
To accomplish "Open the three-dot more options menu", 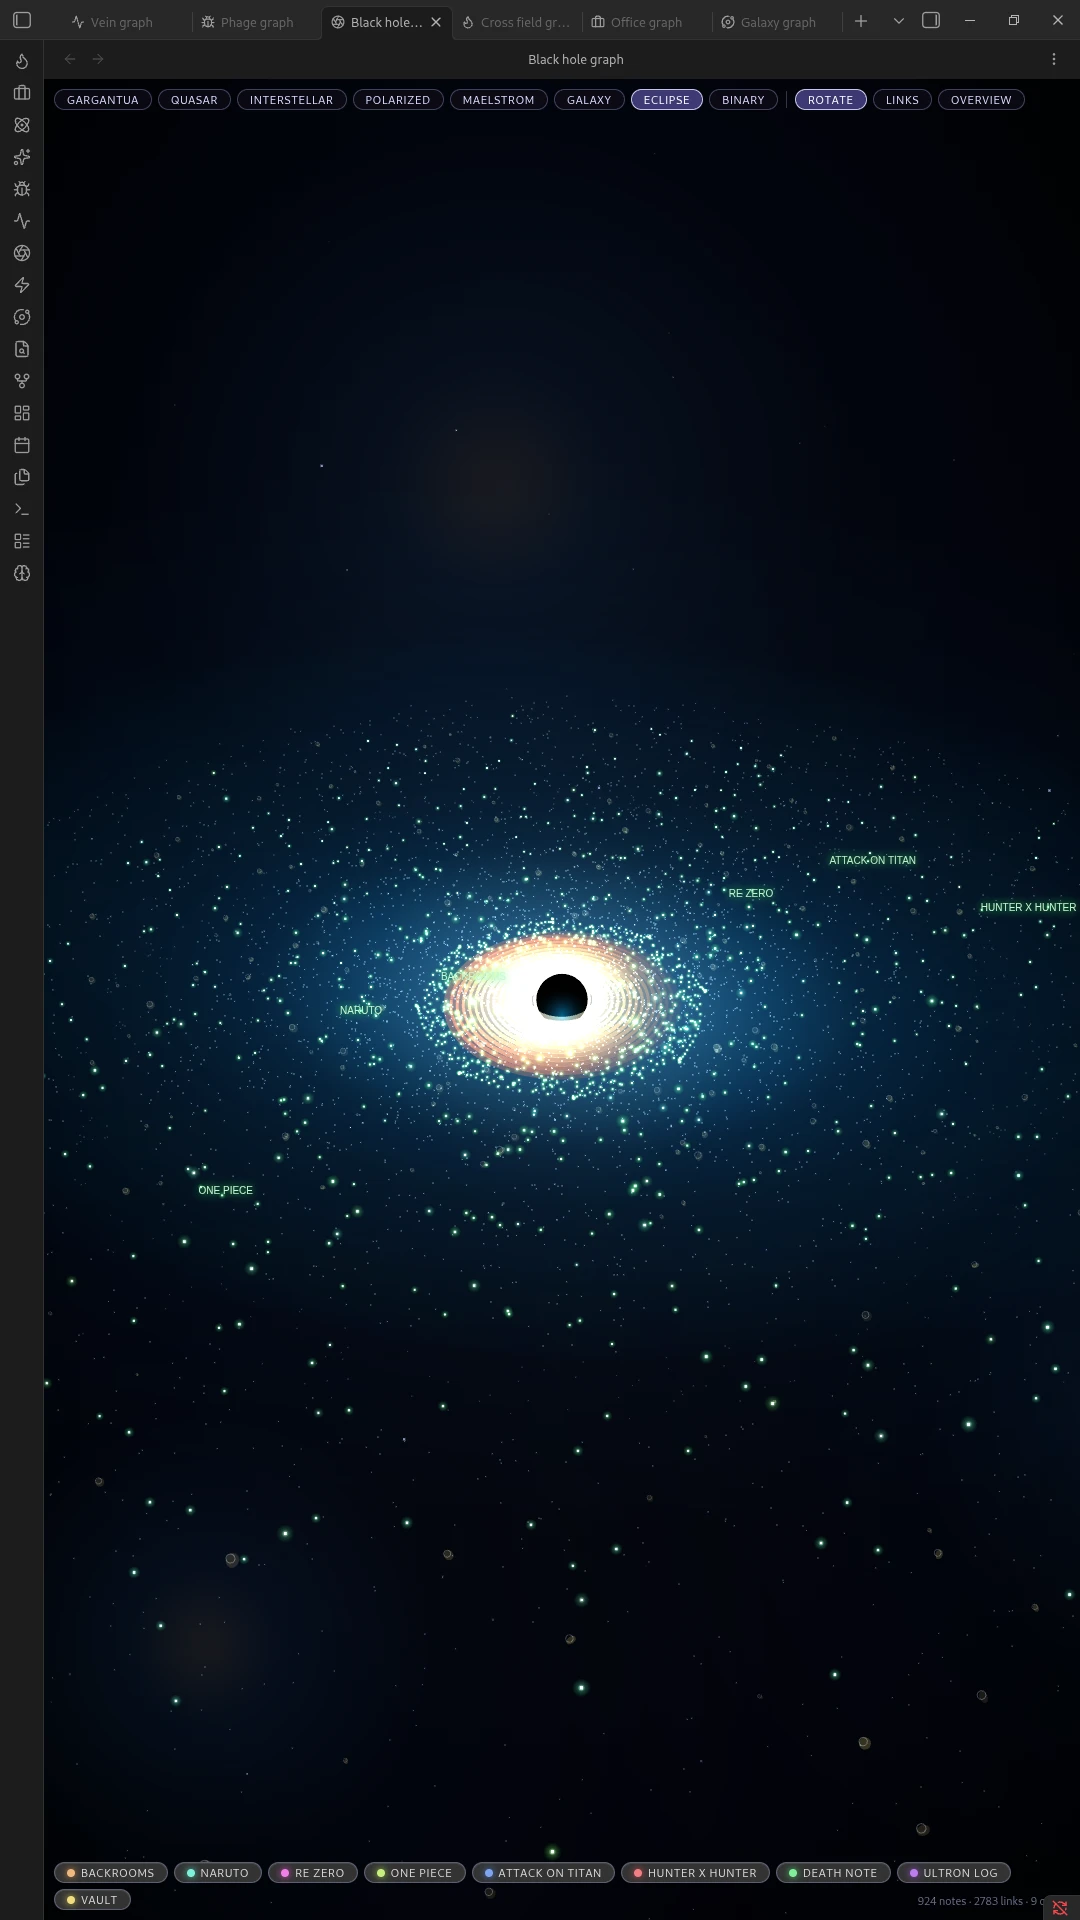I will point(1054,59).
